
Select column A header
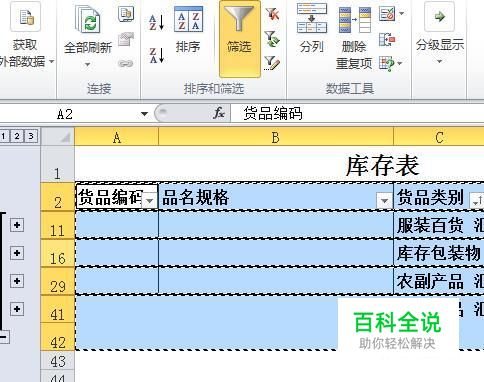tap(116, 137)
